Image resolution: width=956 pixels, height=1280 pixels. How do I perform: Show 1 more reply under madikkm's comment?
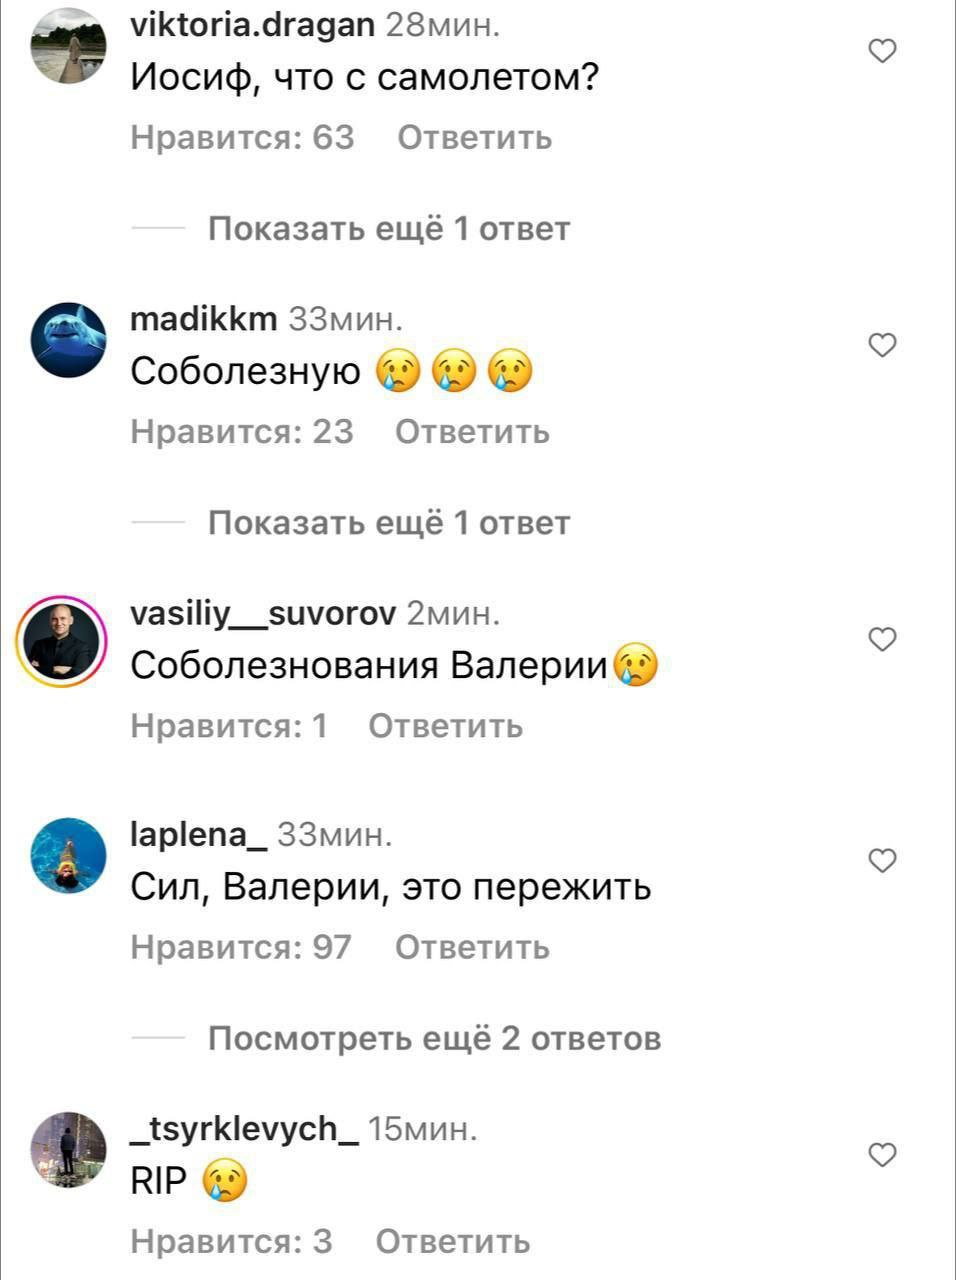pyautogui.click(x=389, y=523)
